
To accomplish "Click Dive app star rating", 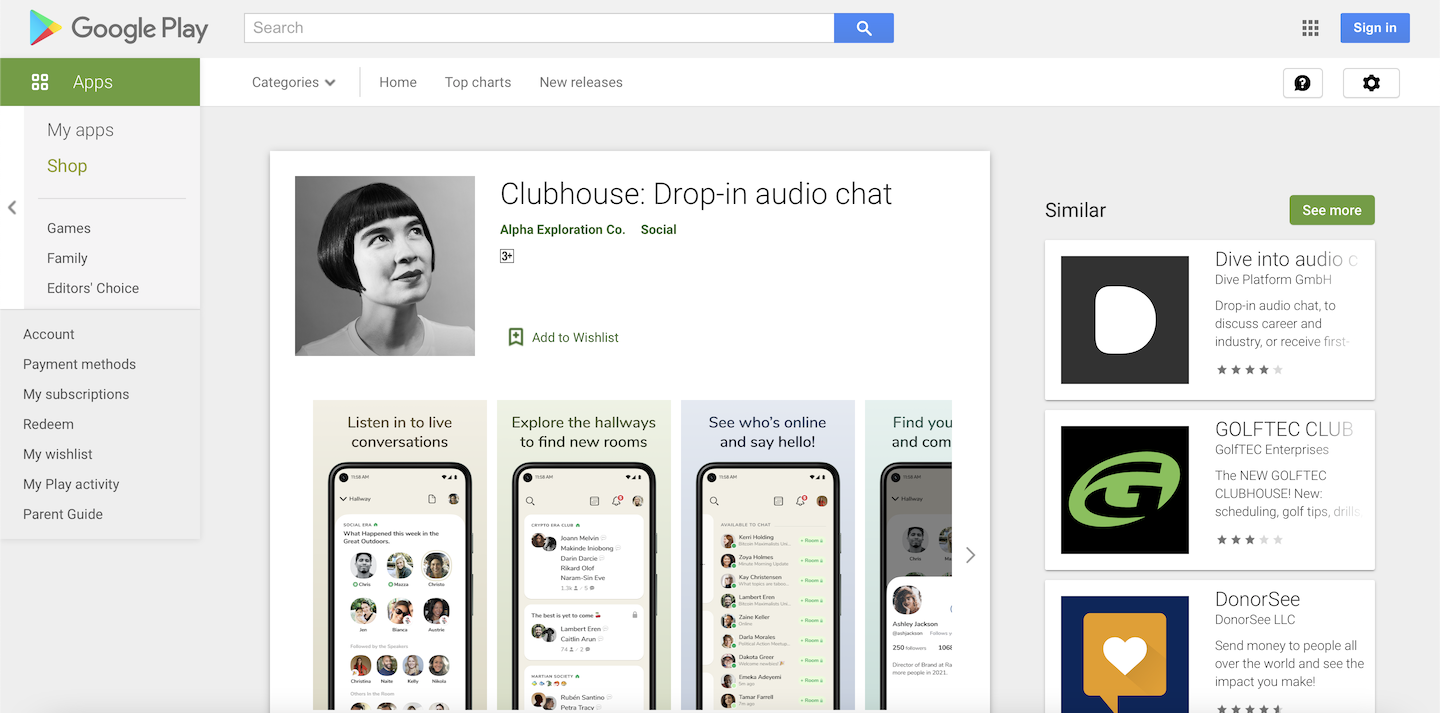I will coord(1249,370).
